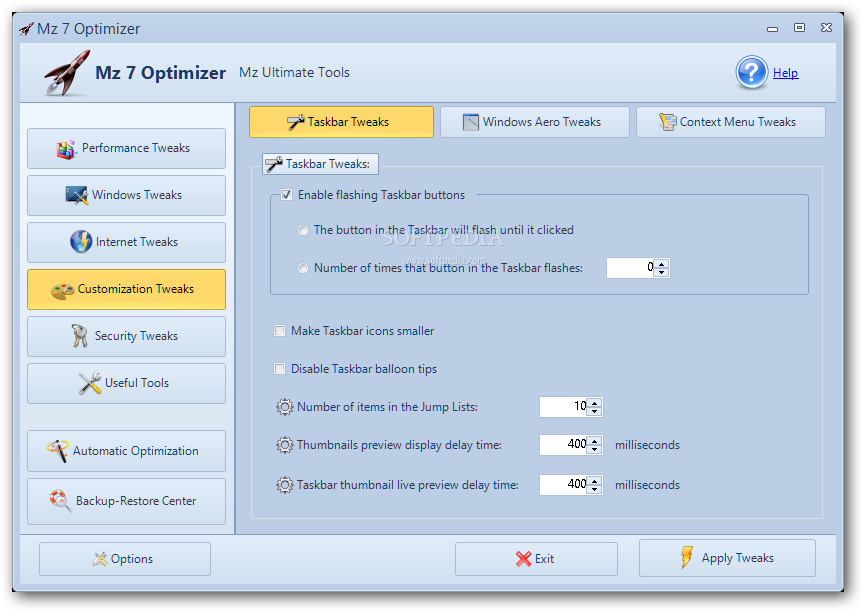Click the blue Help question mark icon

(751, 72)
